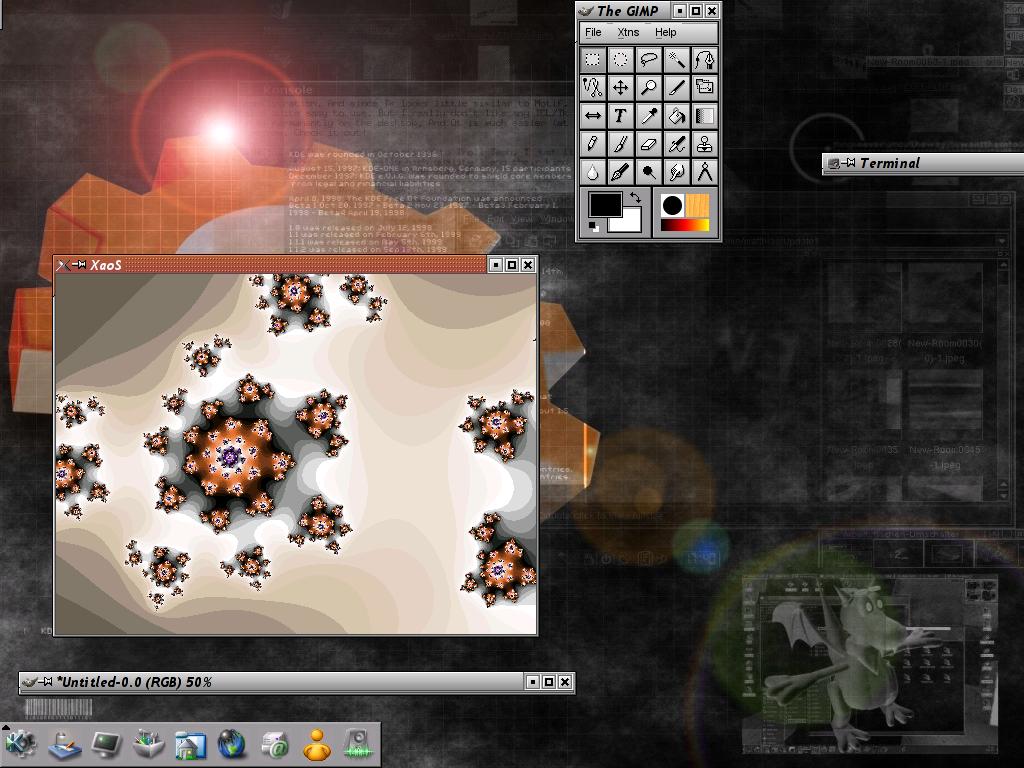This screenshot has width=1024, height=768.
Task: Select the Ellipse Select tool in GIMP
Action: click(x=620, y=60)
